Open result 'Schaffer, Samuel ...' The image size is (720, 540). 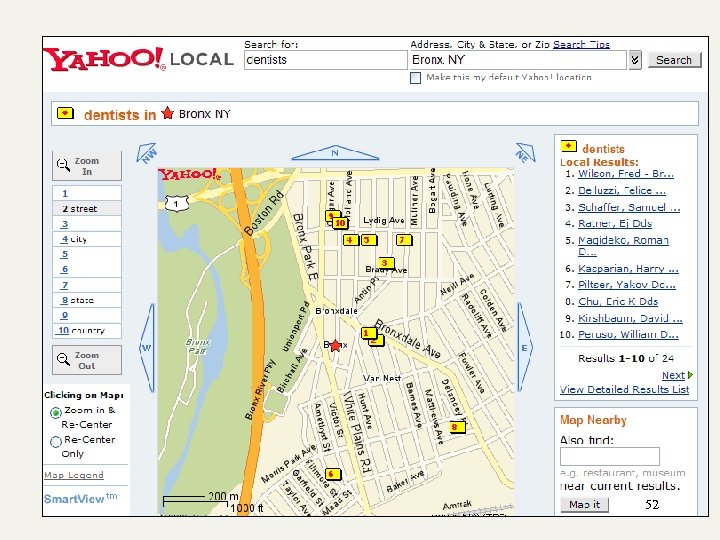click(629, 207)
